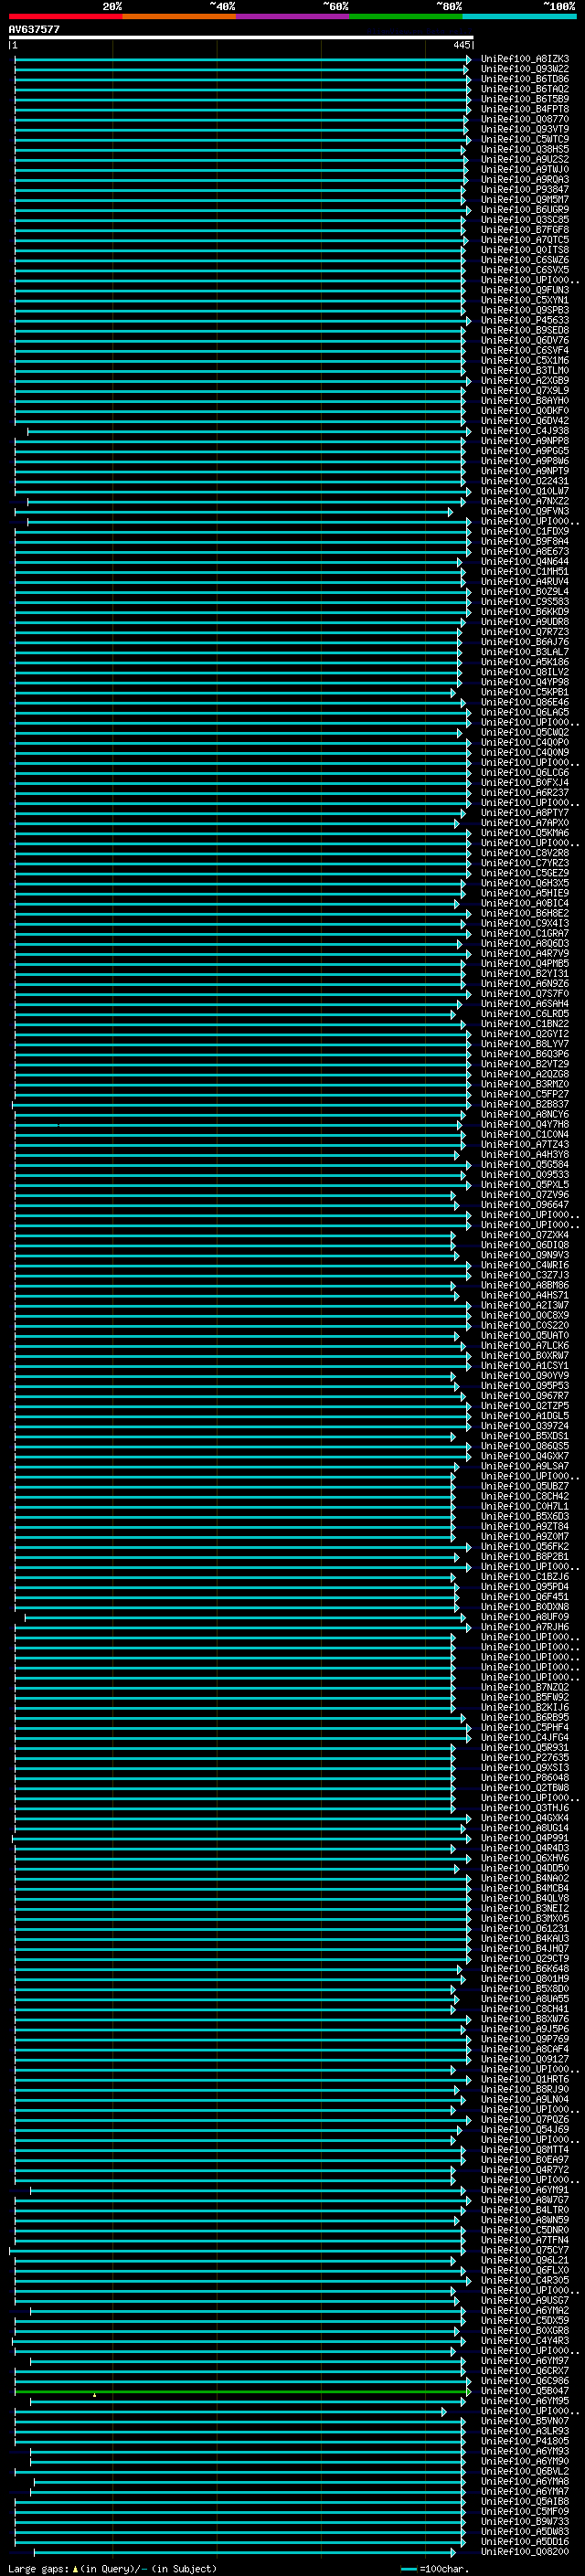The width and height of the screenshot is (585, 2576).
Task: Select the UniRef100_Q0ITS8 label
Action: pyautogui.click(x=525, y=250)
